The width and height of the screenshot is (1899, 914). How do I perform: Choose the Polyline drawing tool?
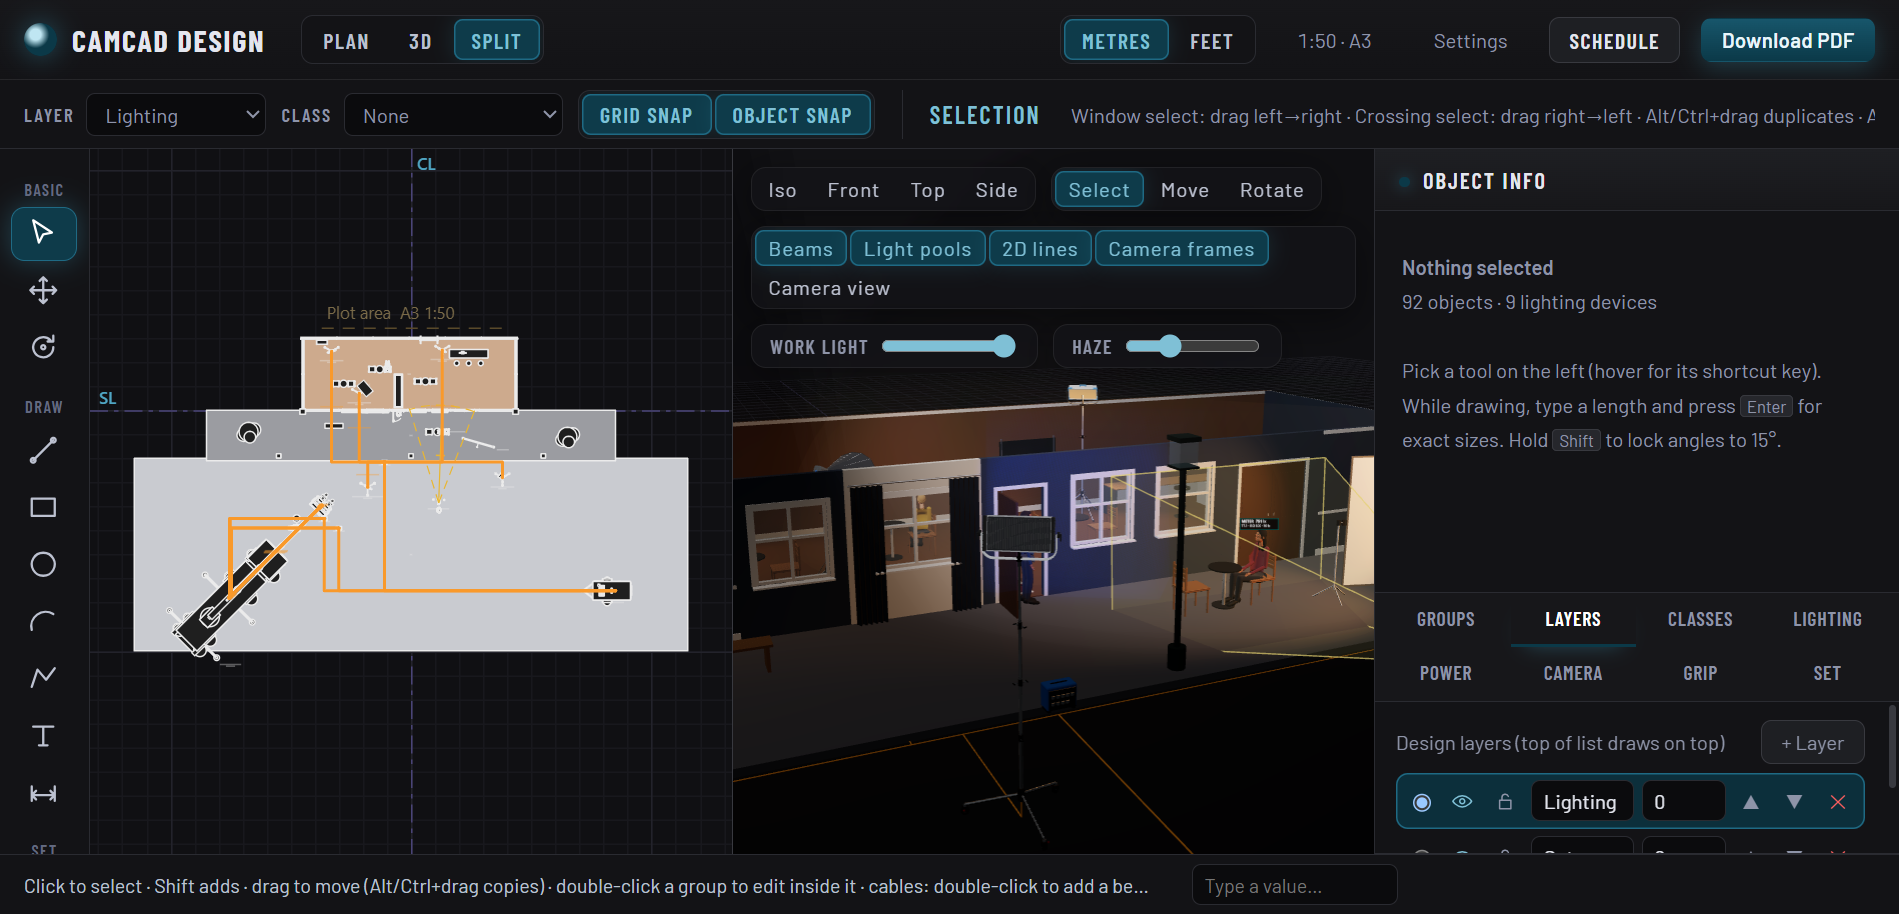(x=43, y=678)
